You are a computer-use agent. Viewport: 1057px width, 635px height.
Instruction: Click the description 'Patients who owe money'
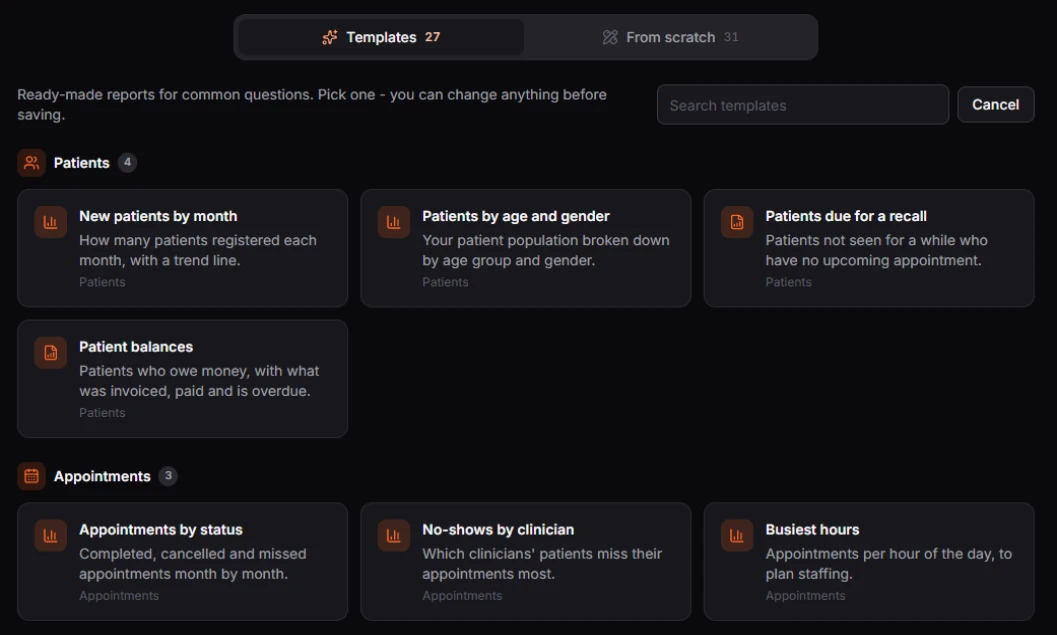tap(199, 381)
